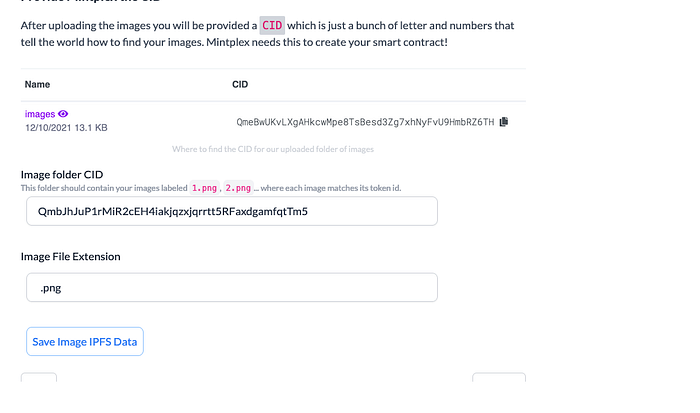Click the highlighted CID code badge
Image resolution: width=700 pixels, height=413 pixels.
[x=272, y=24]
